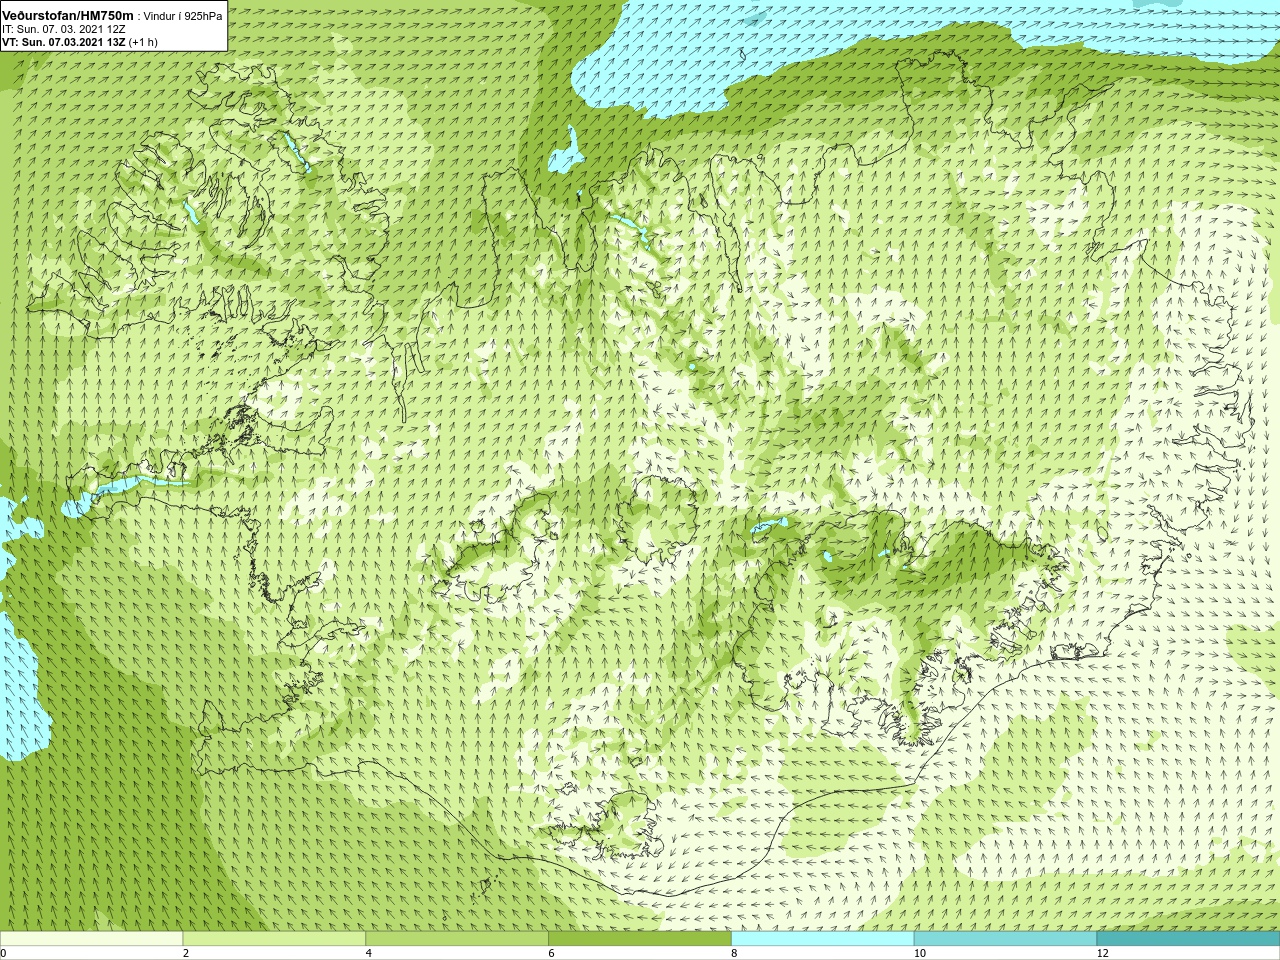Click the 10–12 turquoise legend swatch
This screenshot has height=960, width=1280.
(x=1005, y=939)
